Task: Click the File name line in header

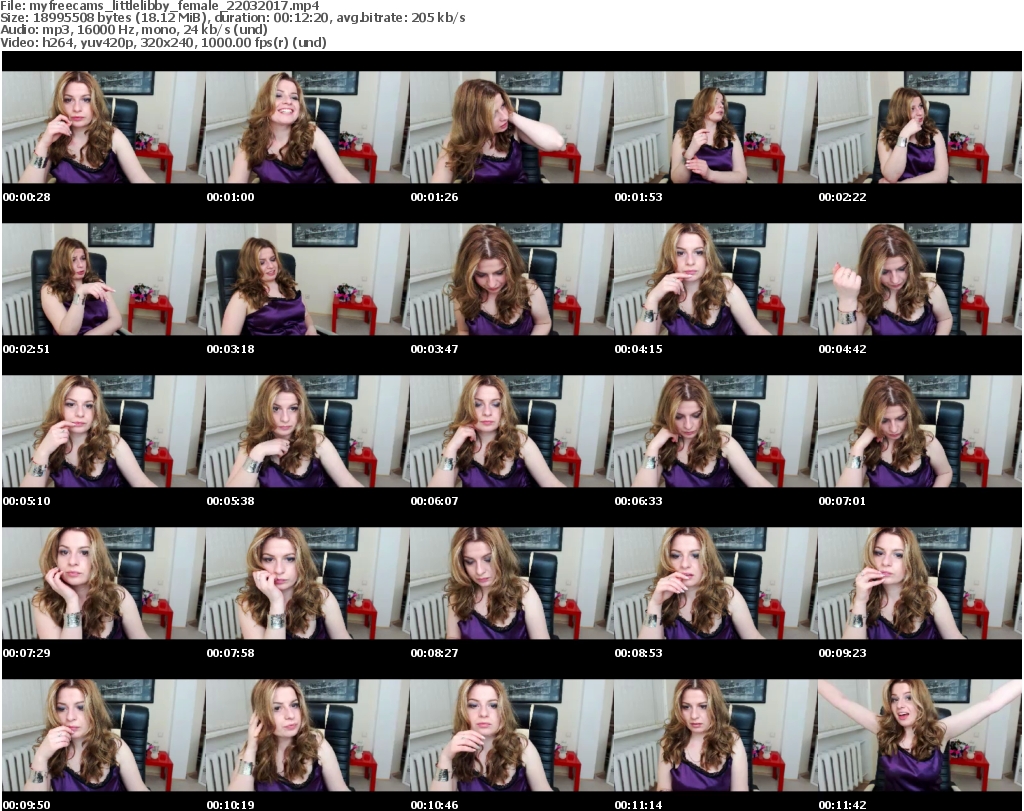Action: [160, 6]
